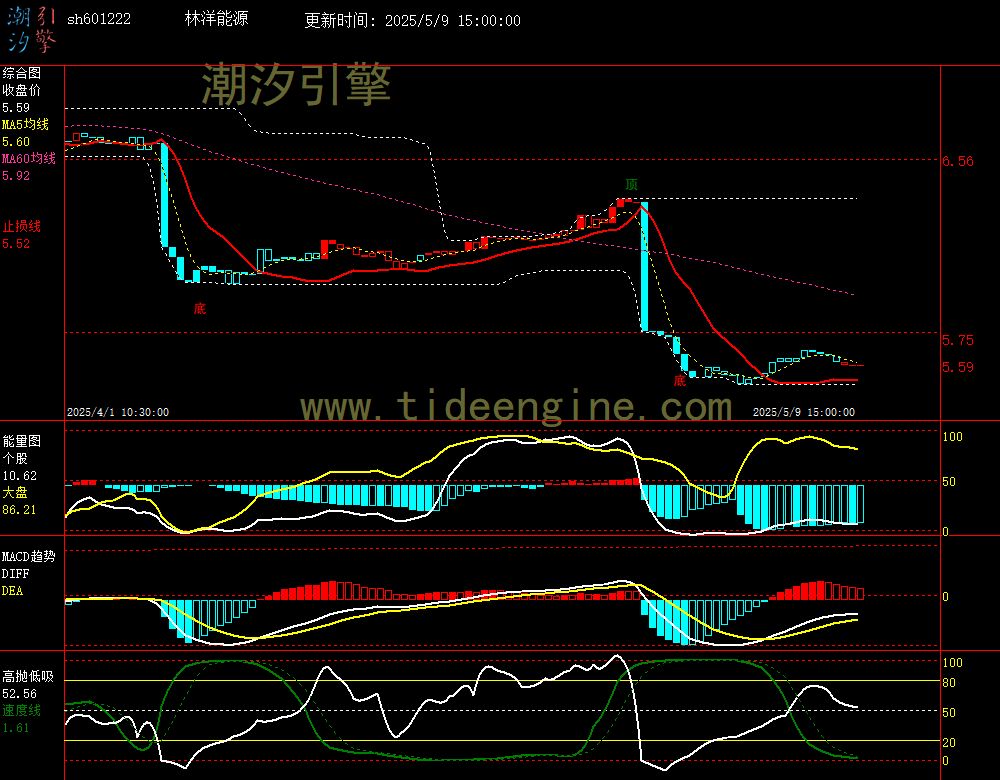Click the 速度线 value 1.61

pos(16,728)
